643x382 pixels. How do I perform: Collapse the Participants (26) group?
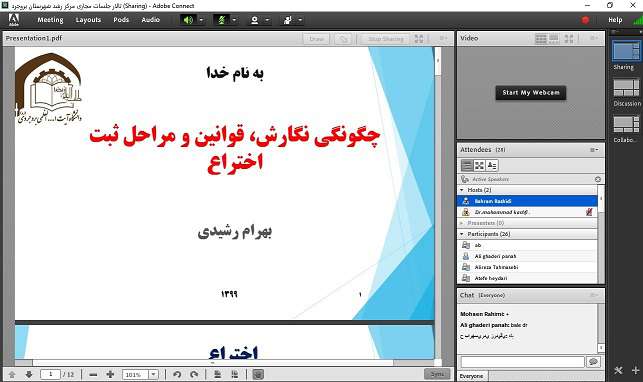[462, 234]
